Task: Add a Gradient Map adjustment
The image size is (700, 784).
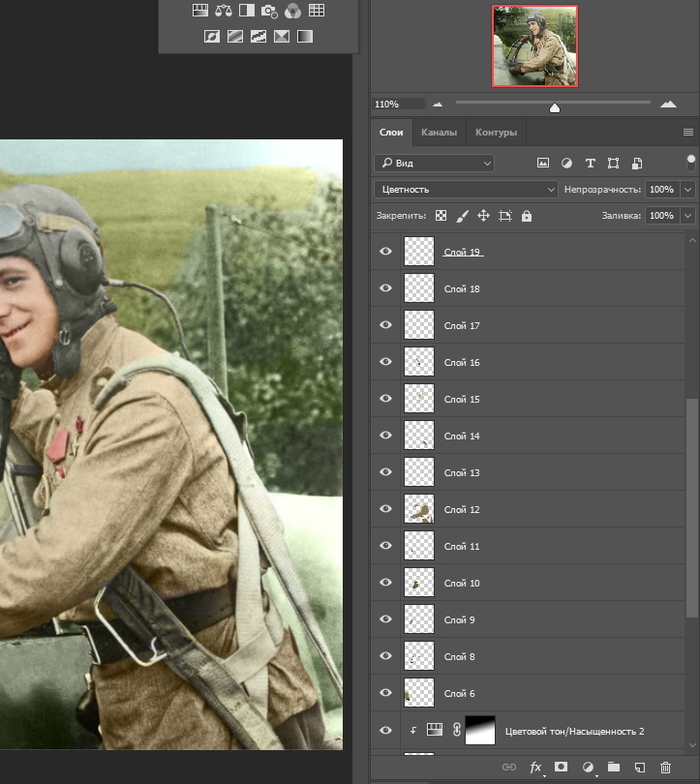Action: [x=305, y=36]
